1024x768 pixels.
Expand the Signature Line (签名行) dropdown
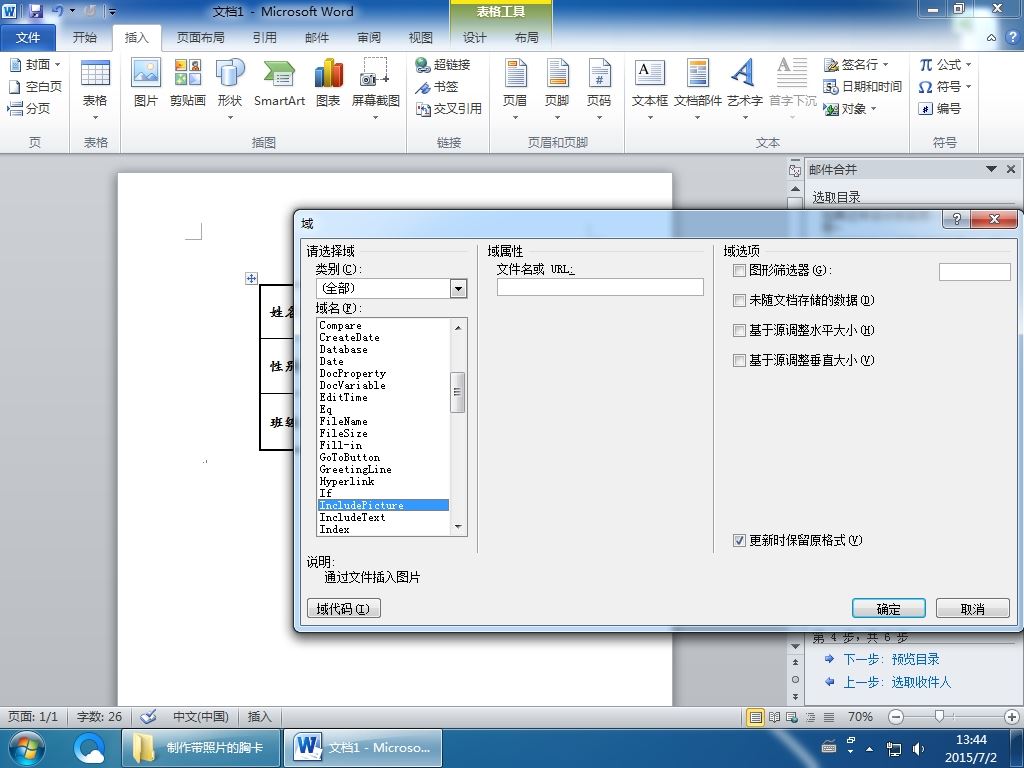(x=886, y=64)
